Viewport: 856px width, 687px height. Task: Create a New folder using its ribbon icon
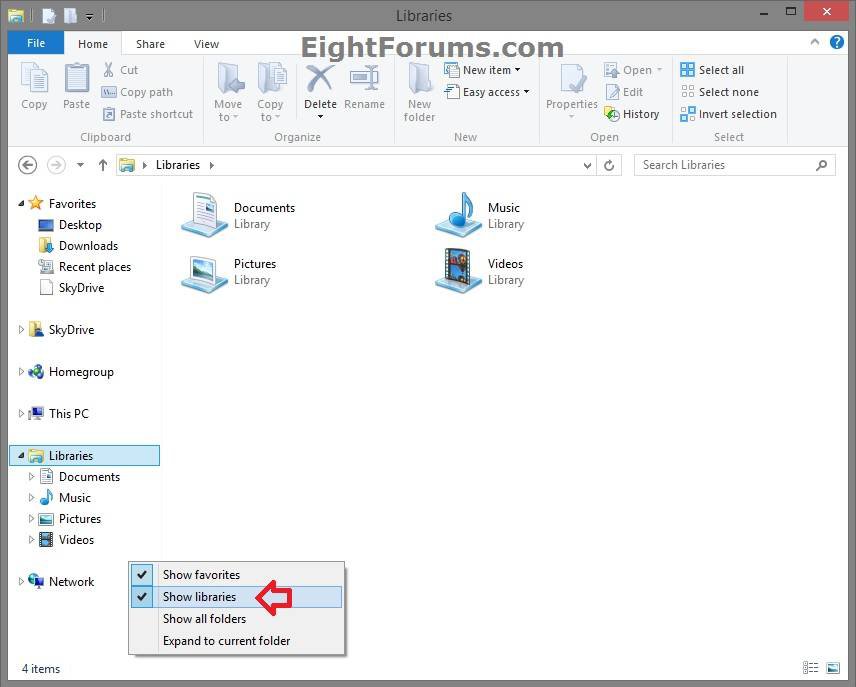(x=419, y=93)
